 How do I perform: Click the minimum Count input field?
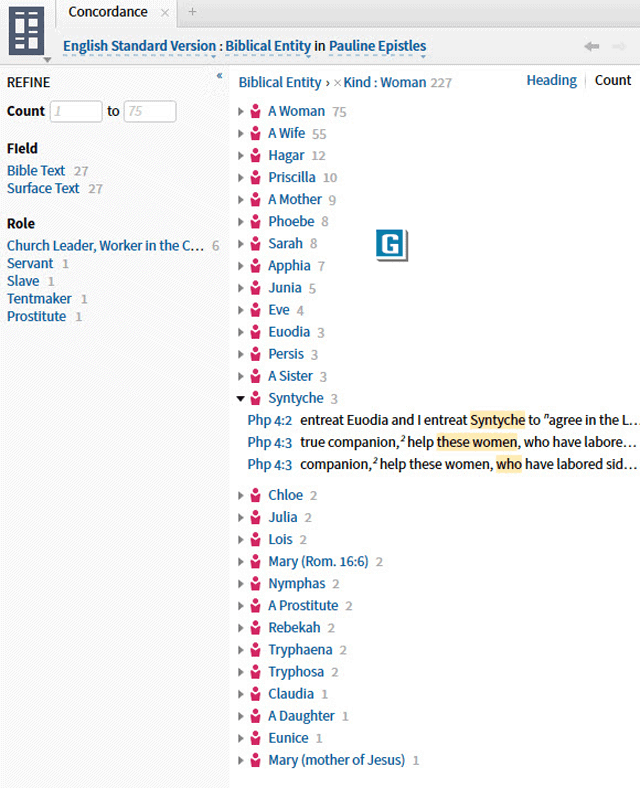point(76,111)
